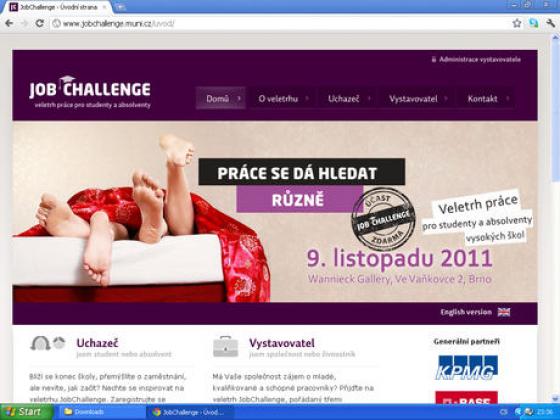This screenshot has height=420, width=560.
Task: Click the bed feet banner photo
Action: pos(141,218)
